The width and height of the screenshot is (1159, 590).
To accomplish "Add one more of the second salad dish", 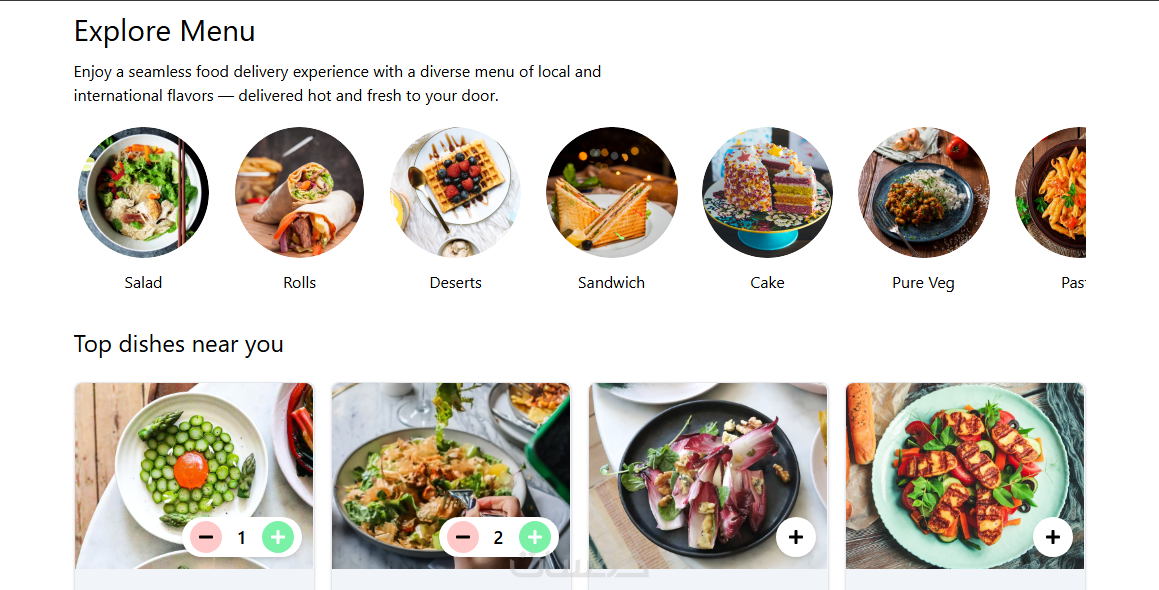I will (x=535, y=538).
